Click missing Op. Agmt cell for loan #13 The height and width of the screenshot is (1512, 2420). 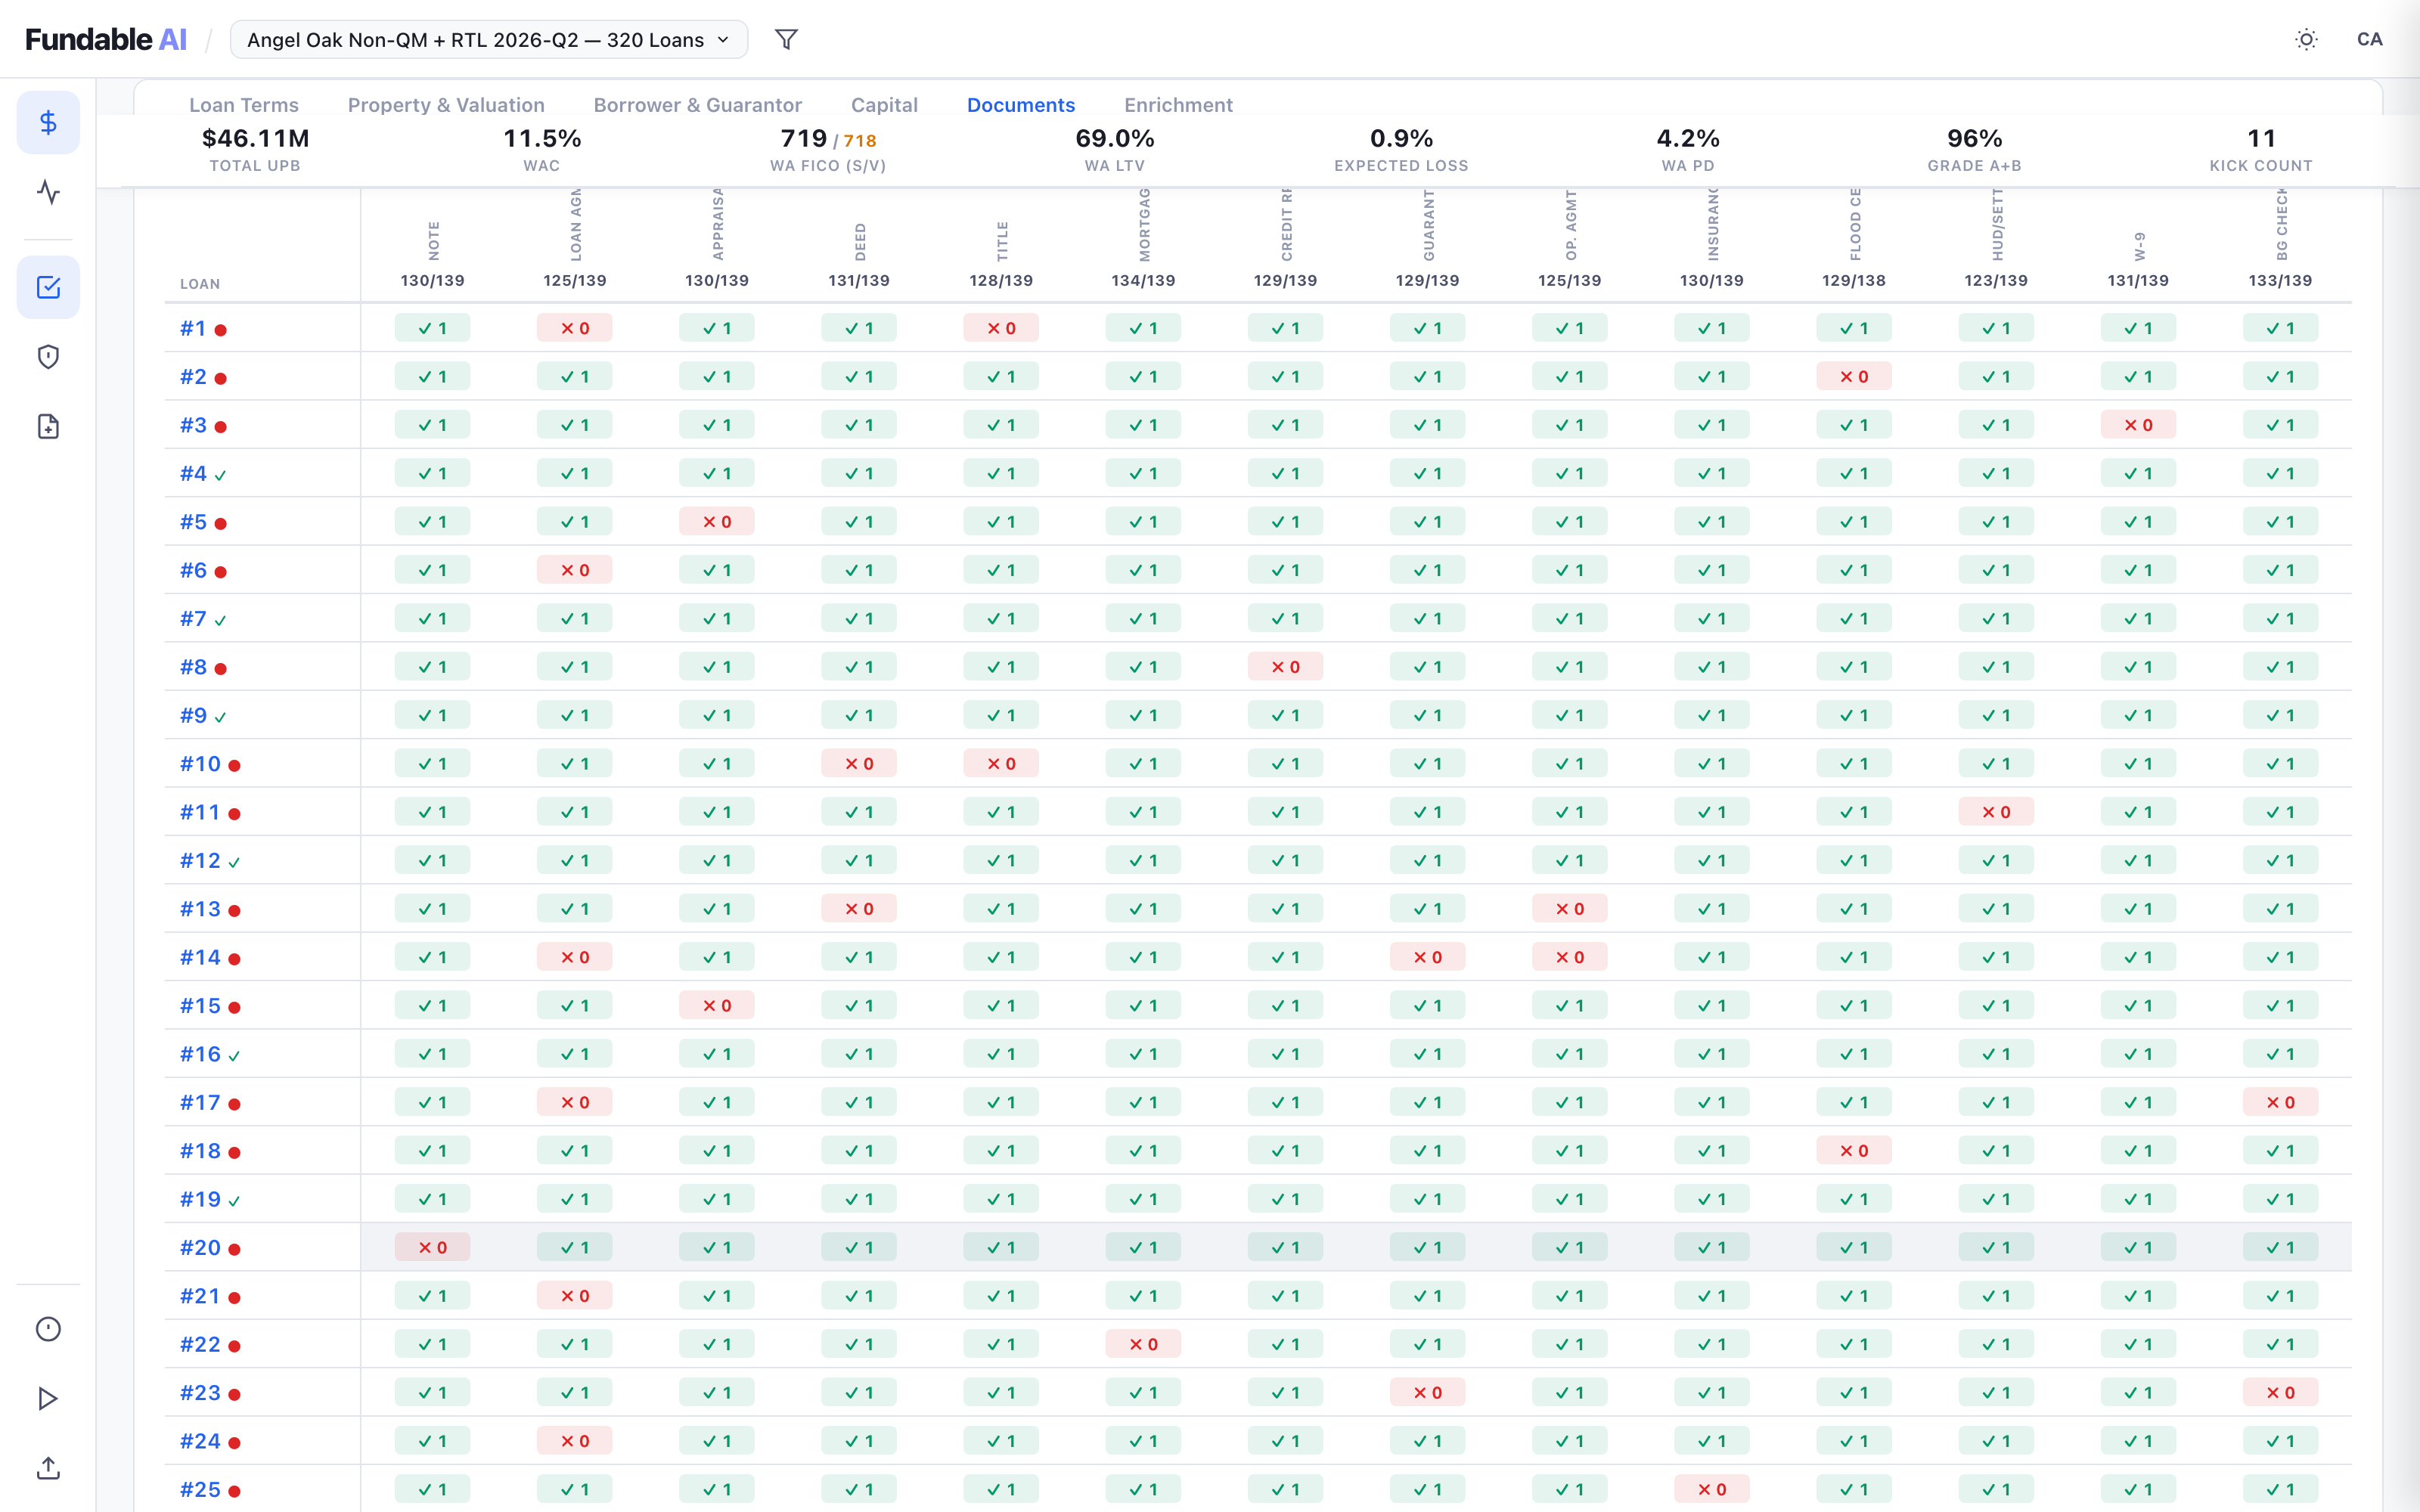pos(1570,909)
